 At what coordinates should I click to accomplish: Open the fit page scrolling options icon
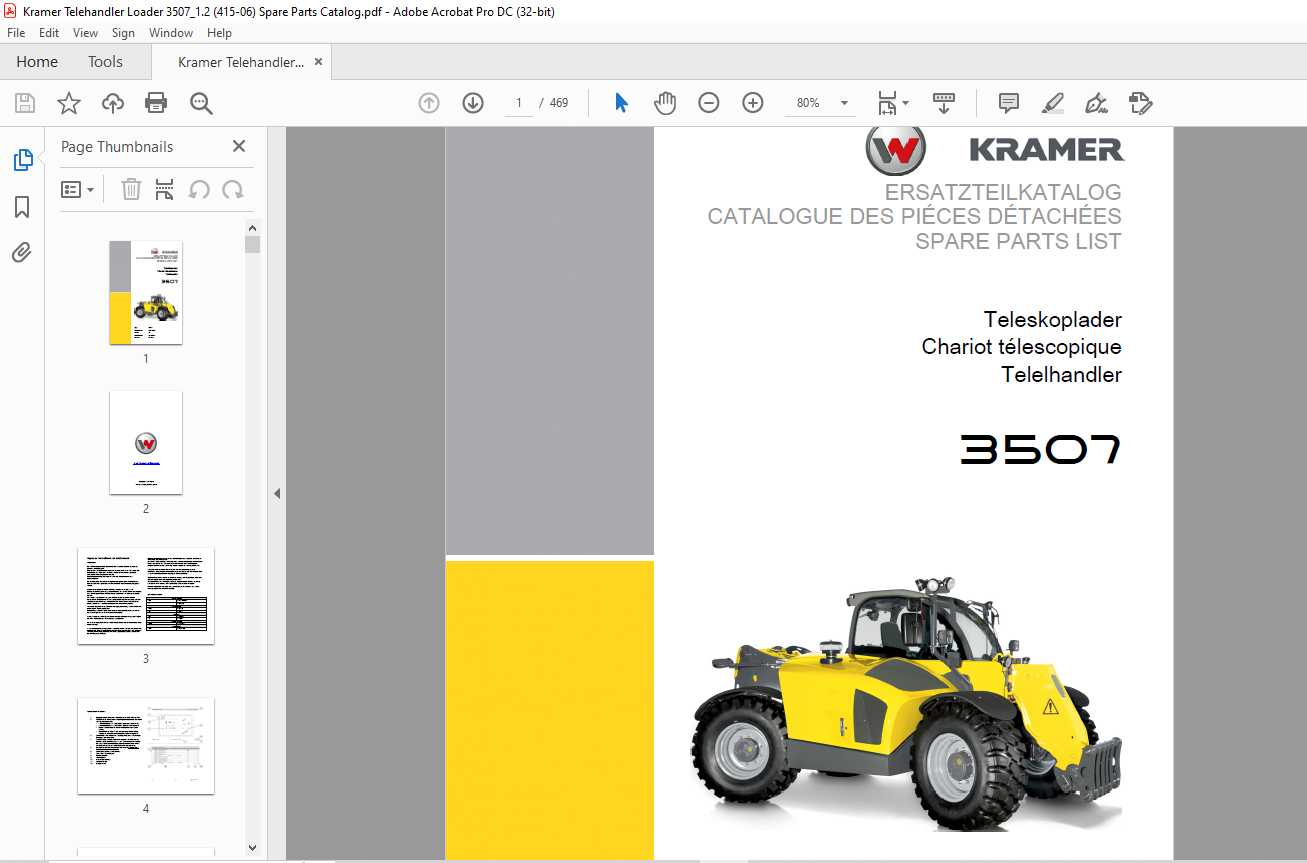(x=892, y=103)
